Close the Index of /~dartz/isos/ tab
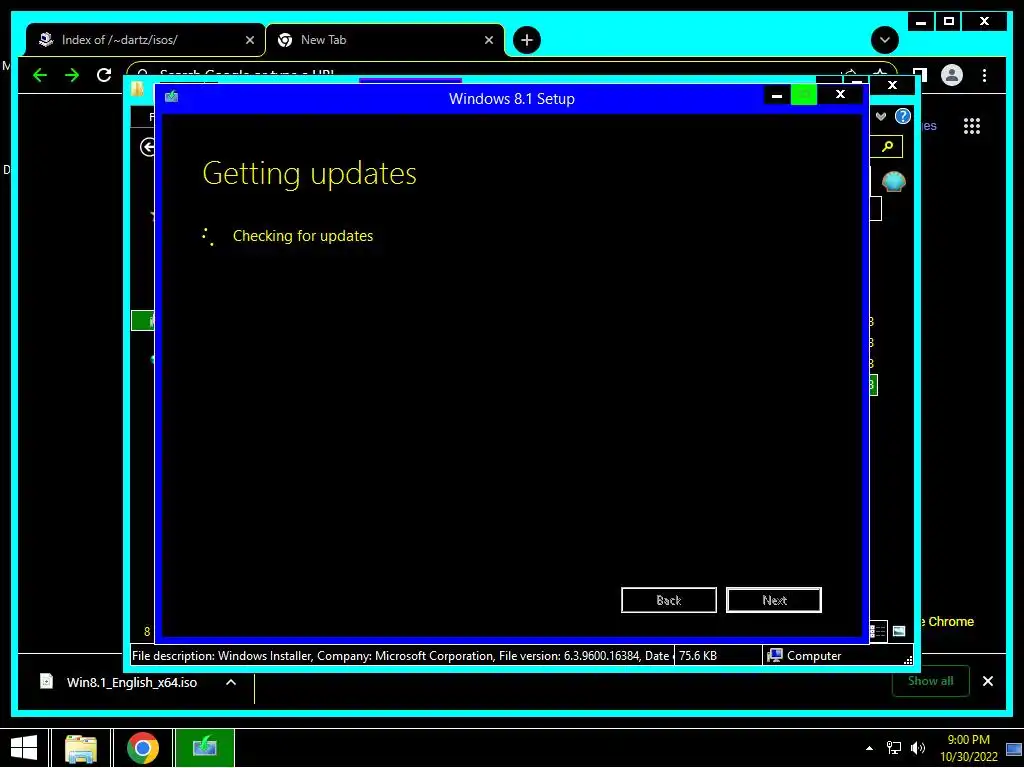Viewport: 1024px width, 768px height. coord(249,40)
